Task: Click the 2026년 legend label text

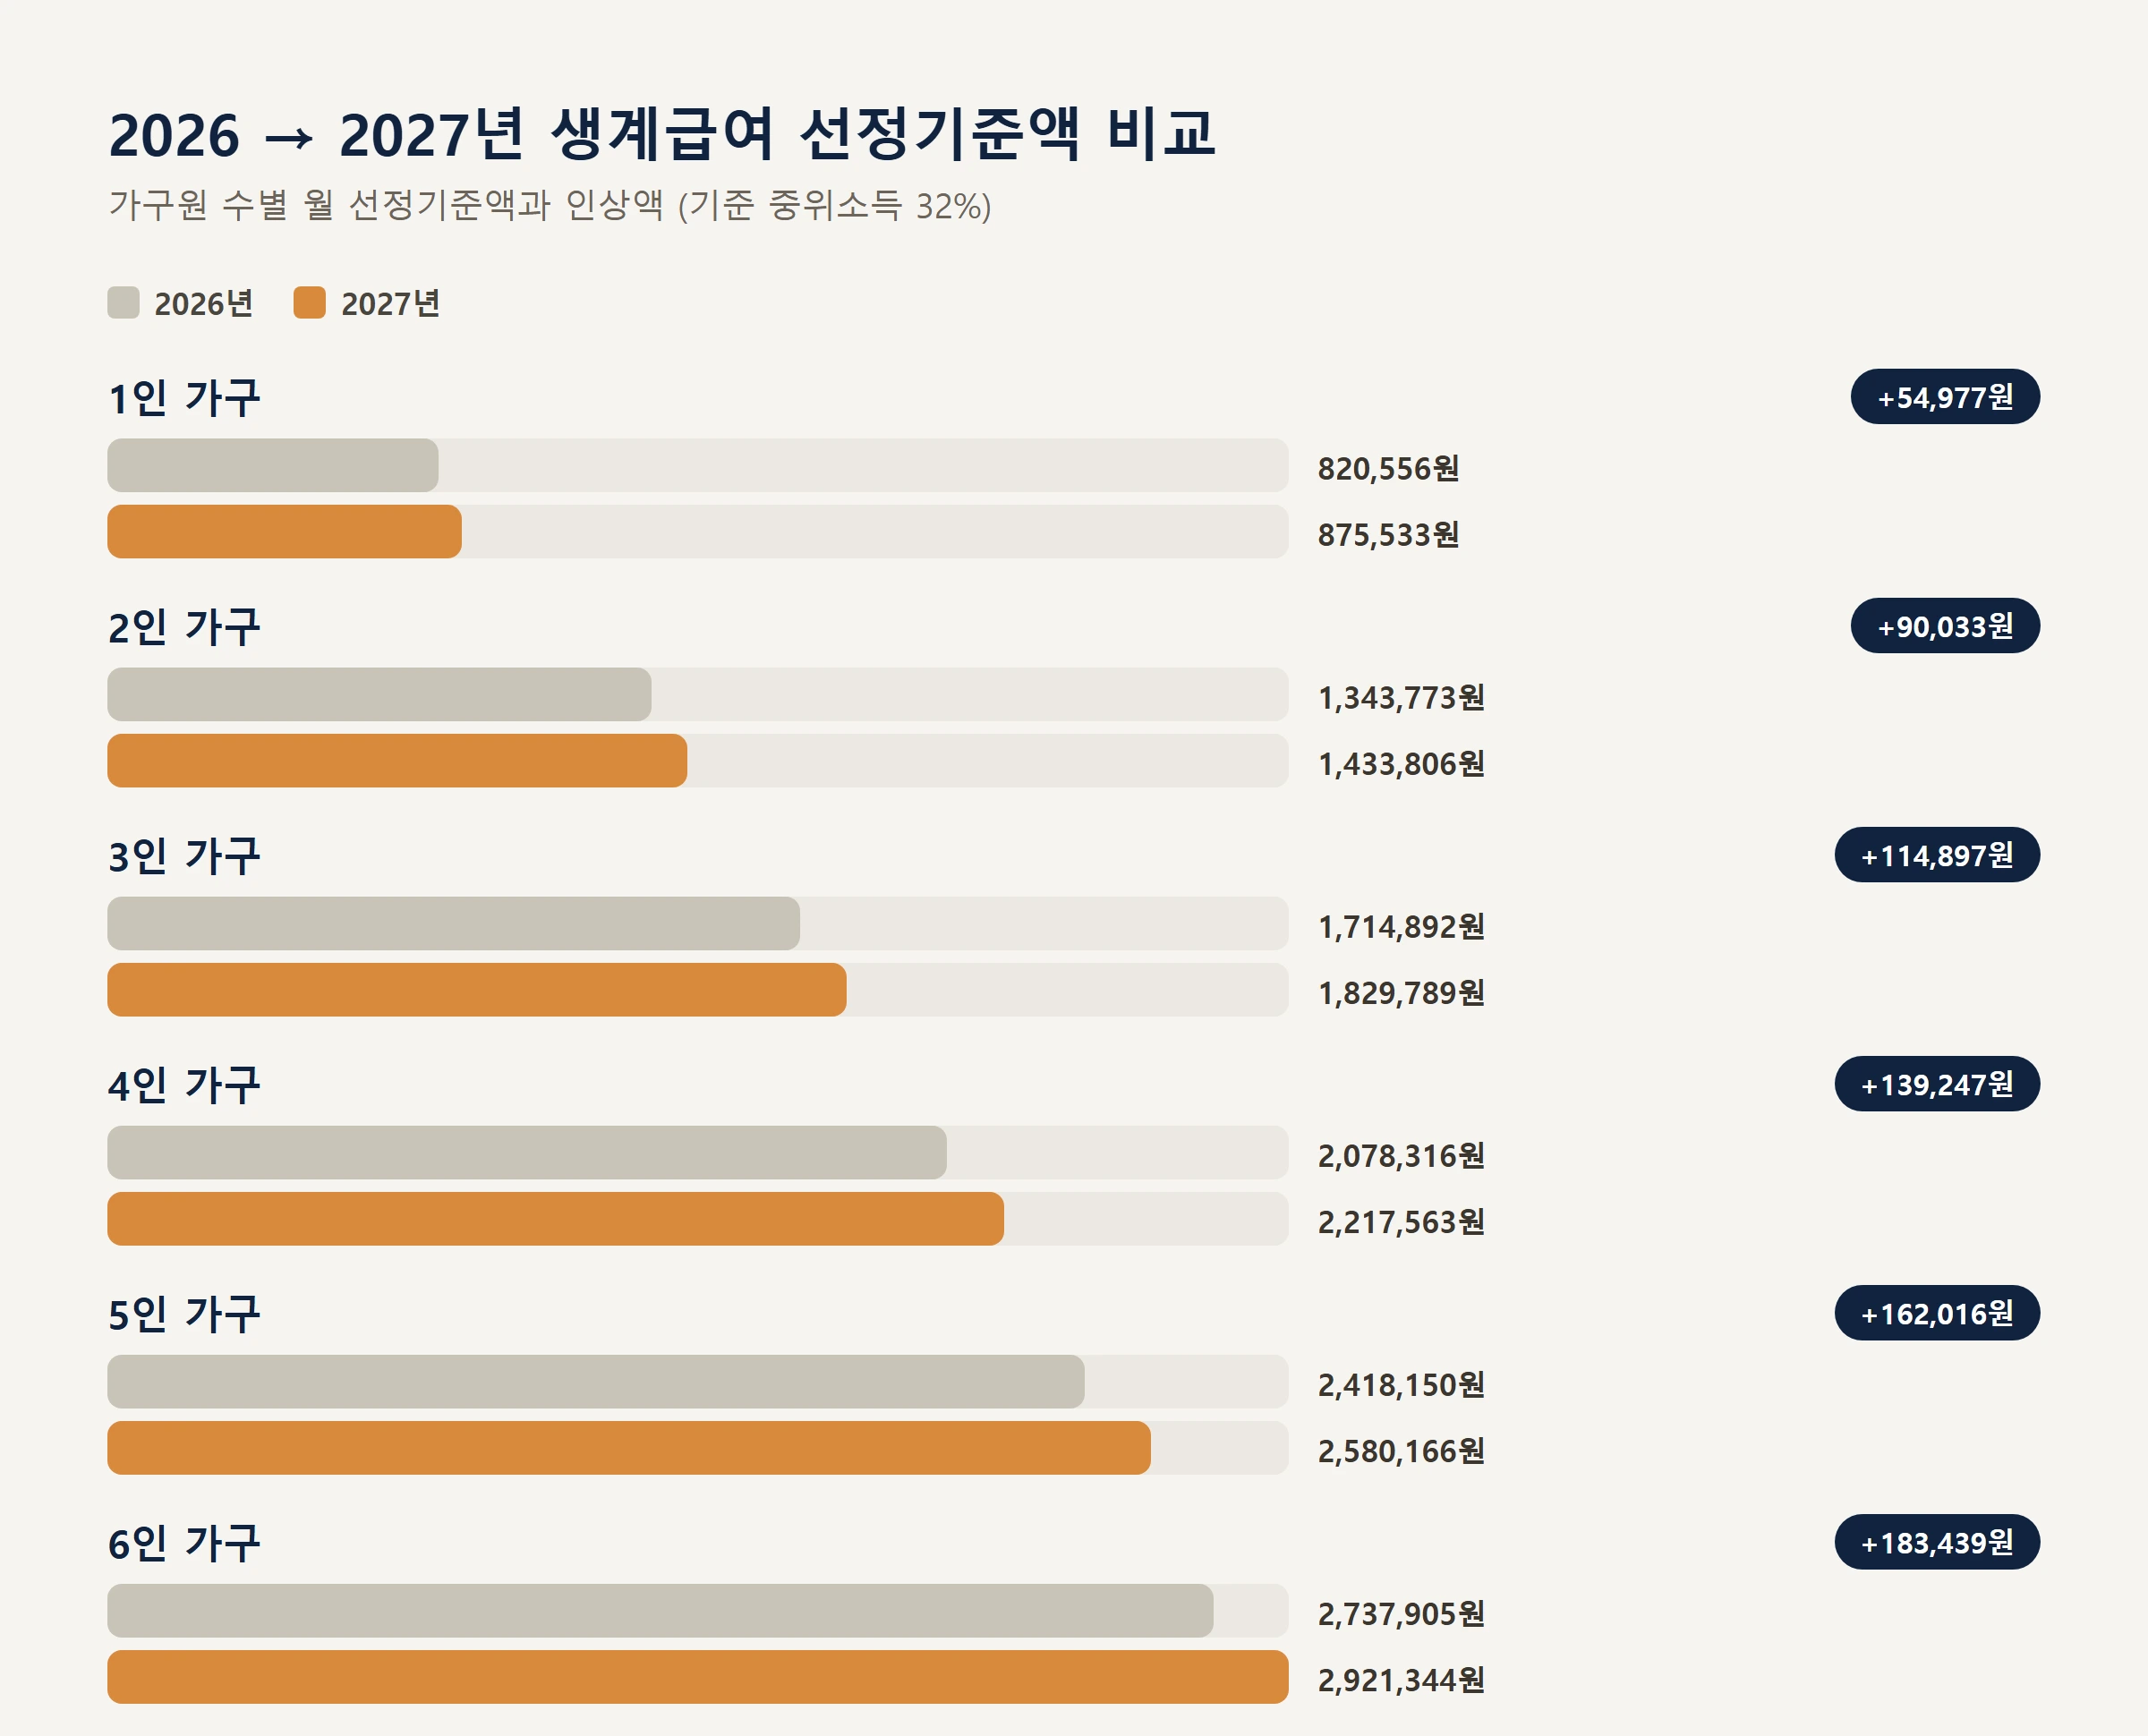Action: click(203, 303)
